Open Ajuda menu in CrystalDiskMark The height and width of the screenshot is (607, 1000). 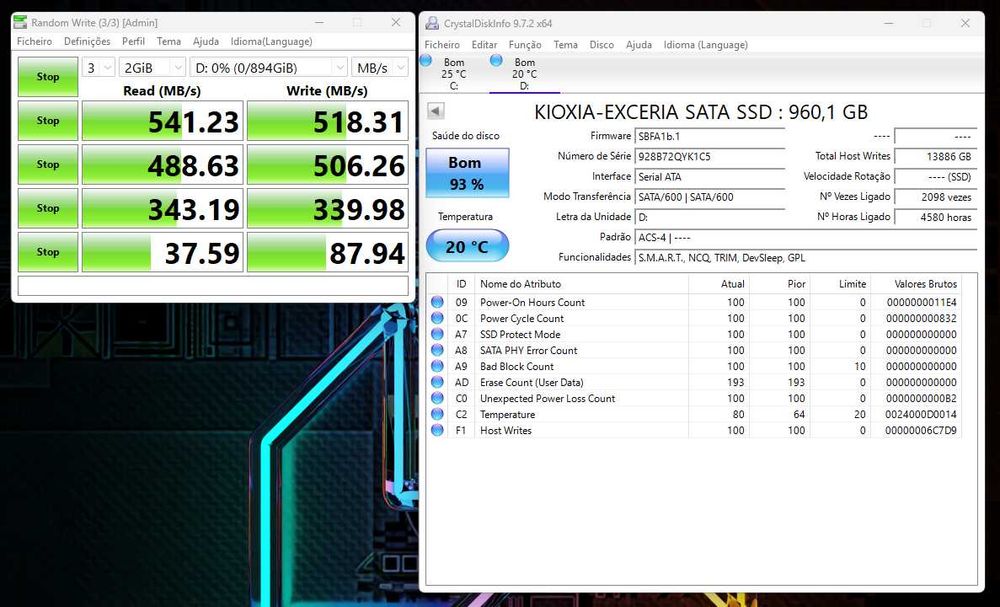[206, 41]
